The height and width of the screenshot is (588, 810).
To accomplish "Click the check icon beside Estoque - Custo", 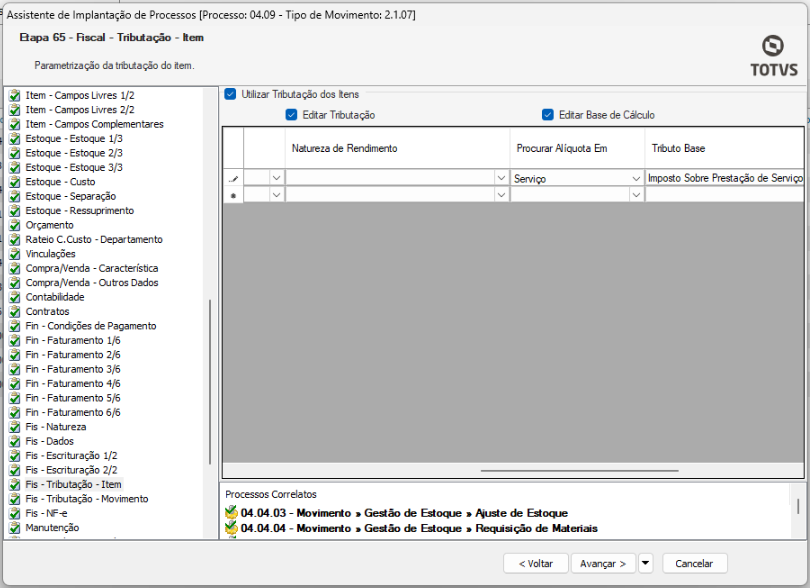I will click(14, 182).
